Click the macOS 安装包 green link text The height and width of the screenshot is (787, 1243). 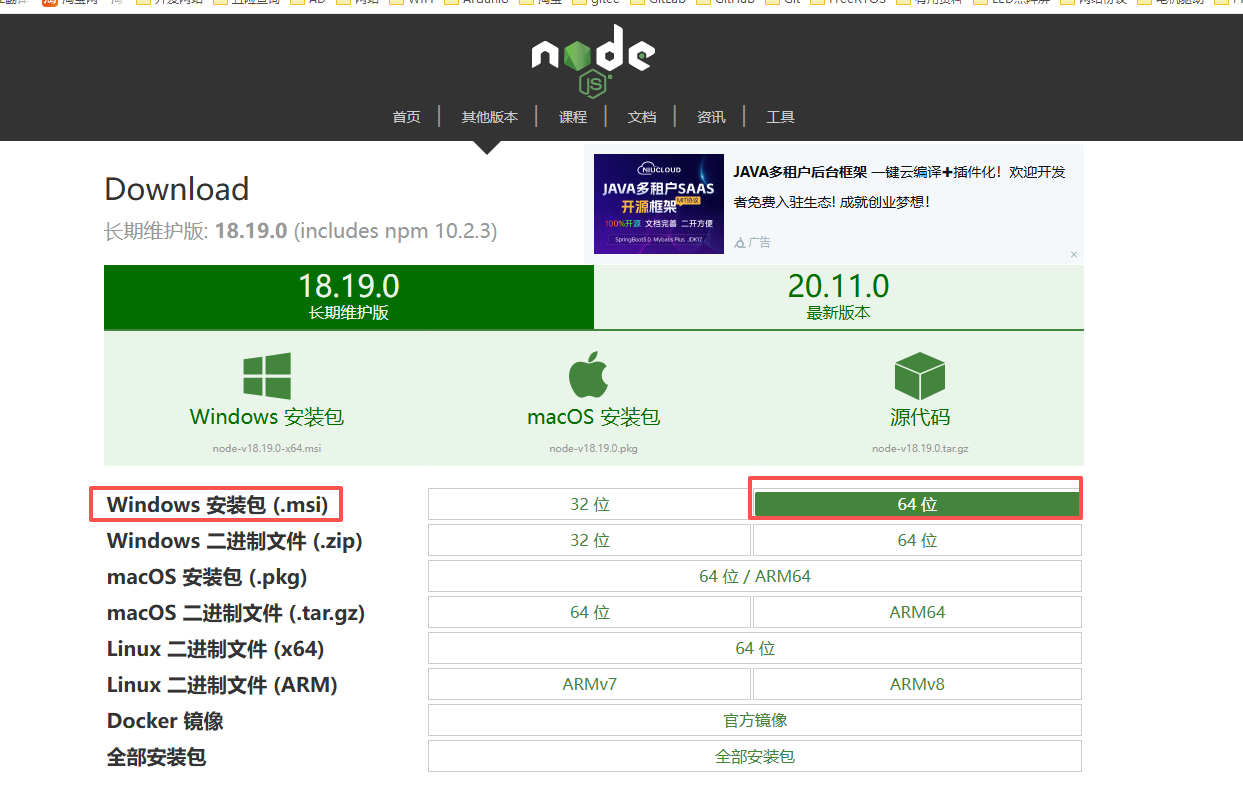(x=594, y=417)
